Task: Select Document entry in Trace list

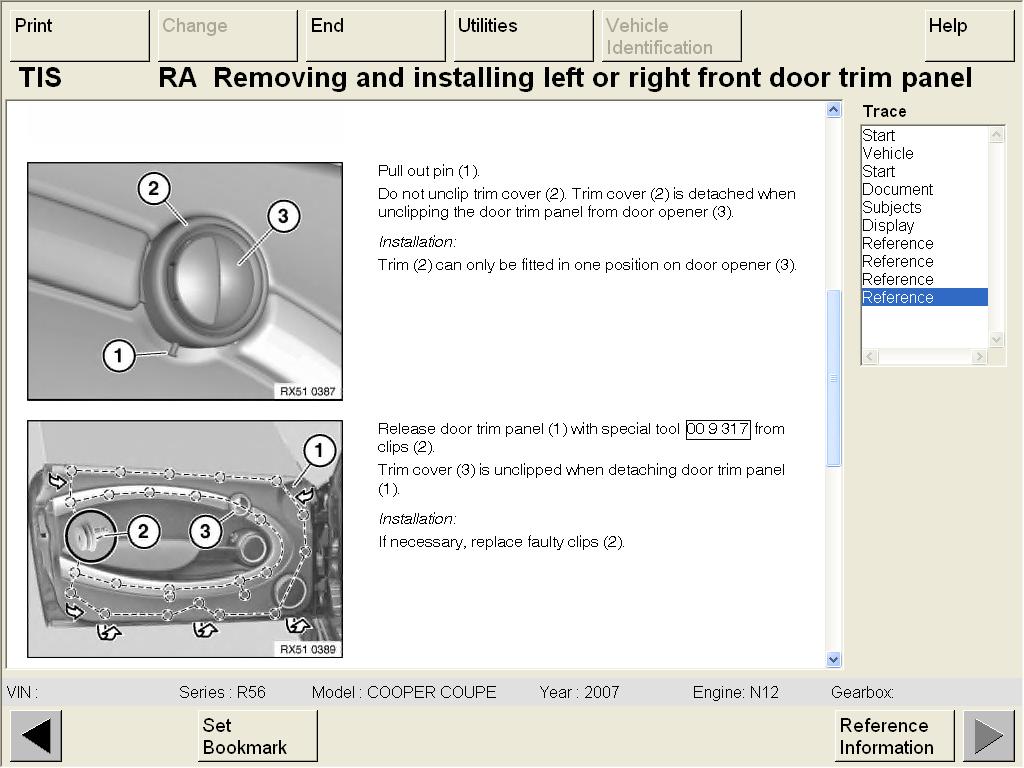Action: [897, 189]
